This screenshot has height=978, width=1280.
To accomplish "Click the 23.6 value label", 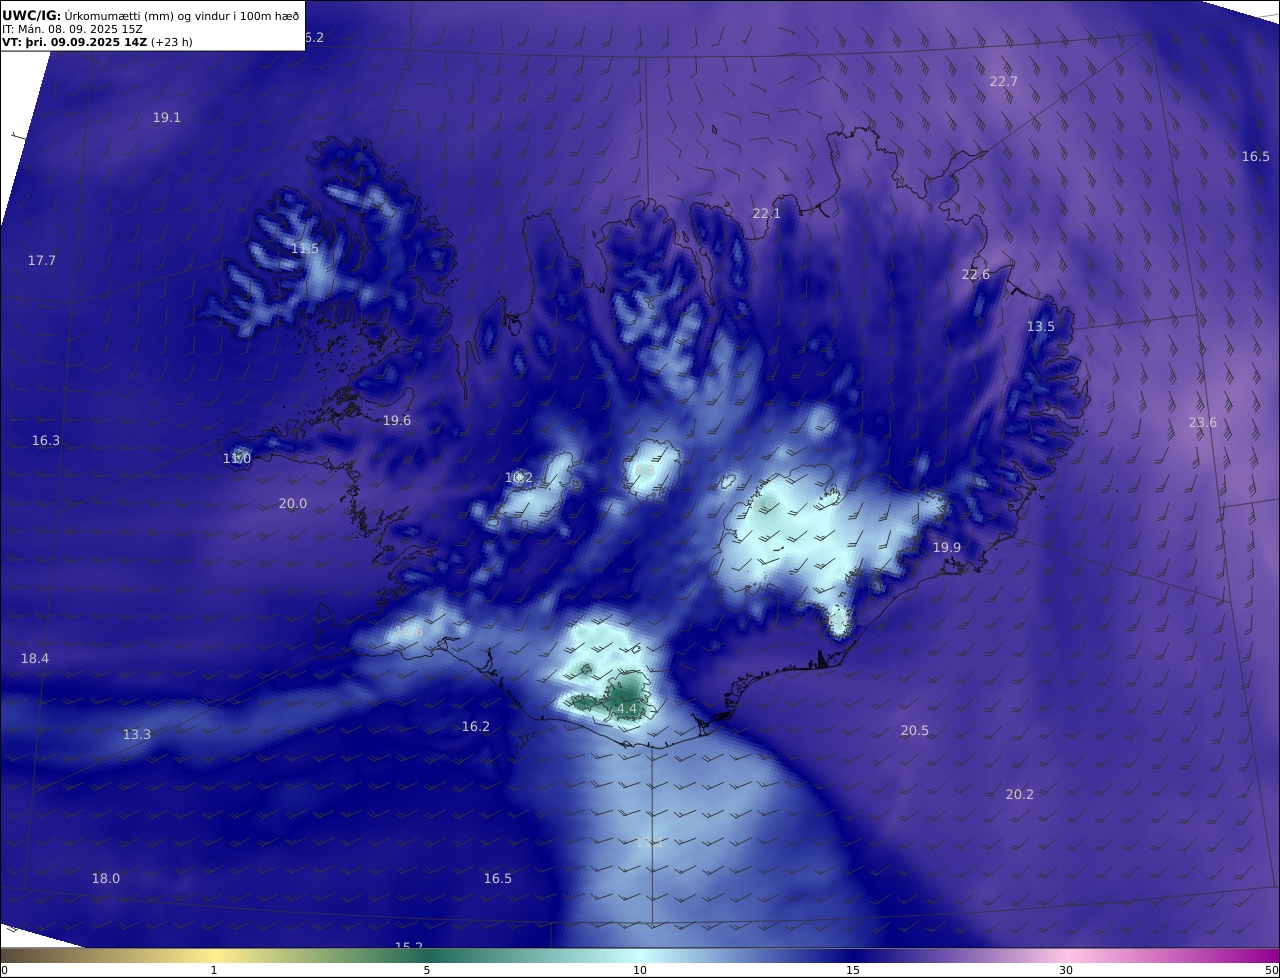I will point(1203,423).
